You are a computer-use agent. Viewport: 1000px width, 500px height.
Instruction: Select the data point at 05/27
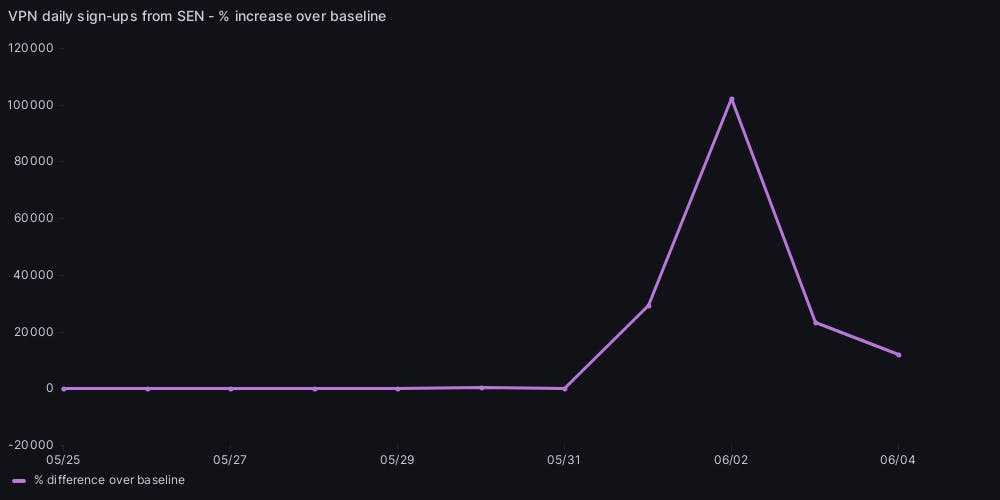[x=230, y=388]
